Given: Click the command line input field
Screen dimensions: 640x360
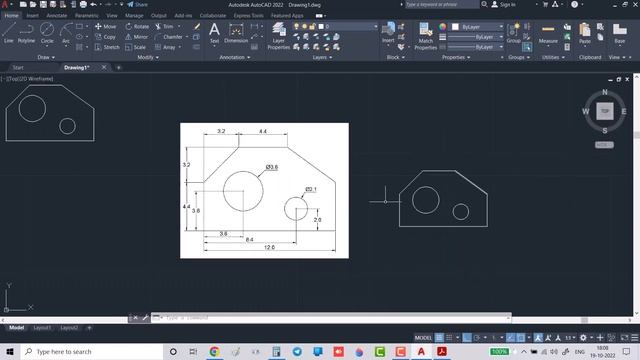Looking at the screenshot, I should coord(331,318).
